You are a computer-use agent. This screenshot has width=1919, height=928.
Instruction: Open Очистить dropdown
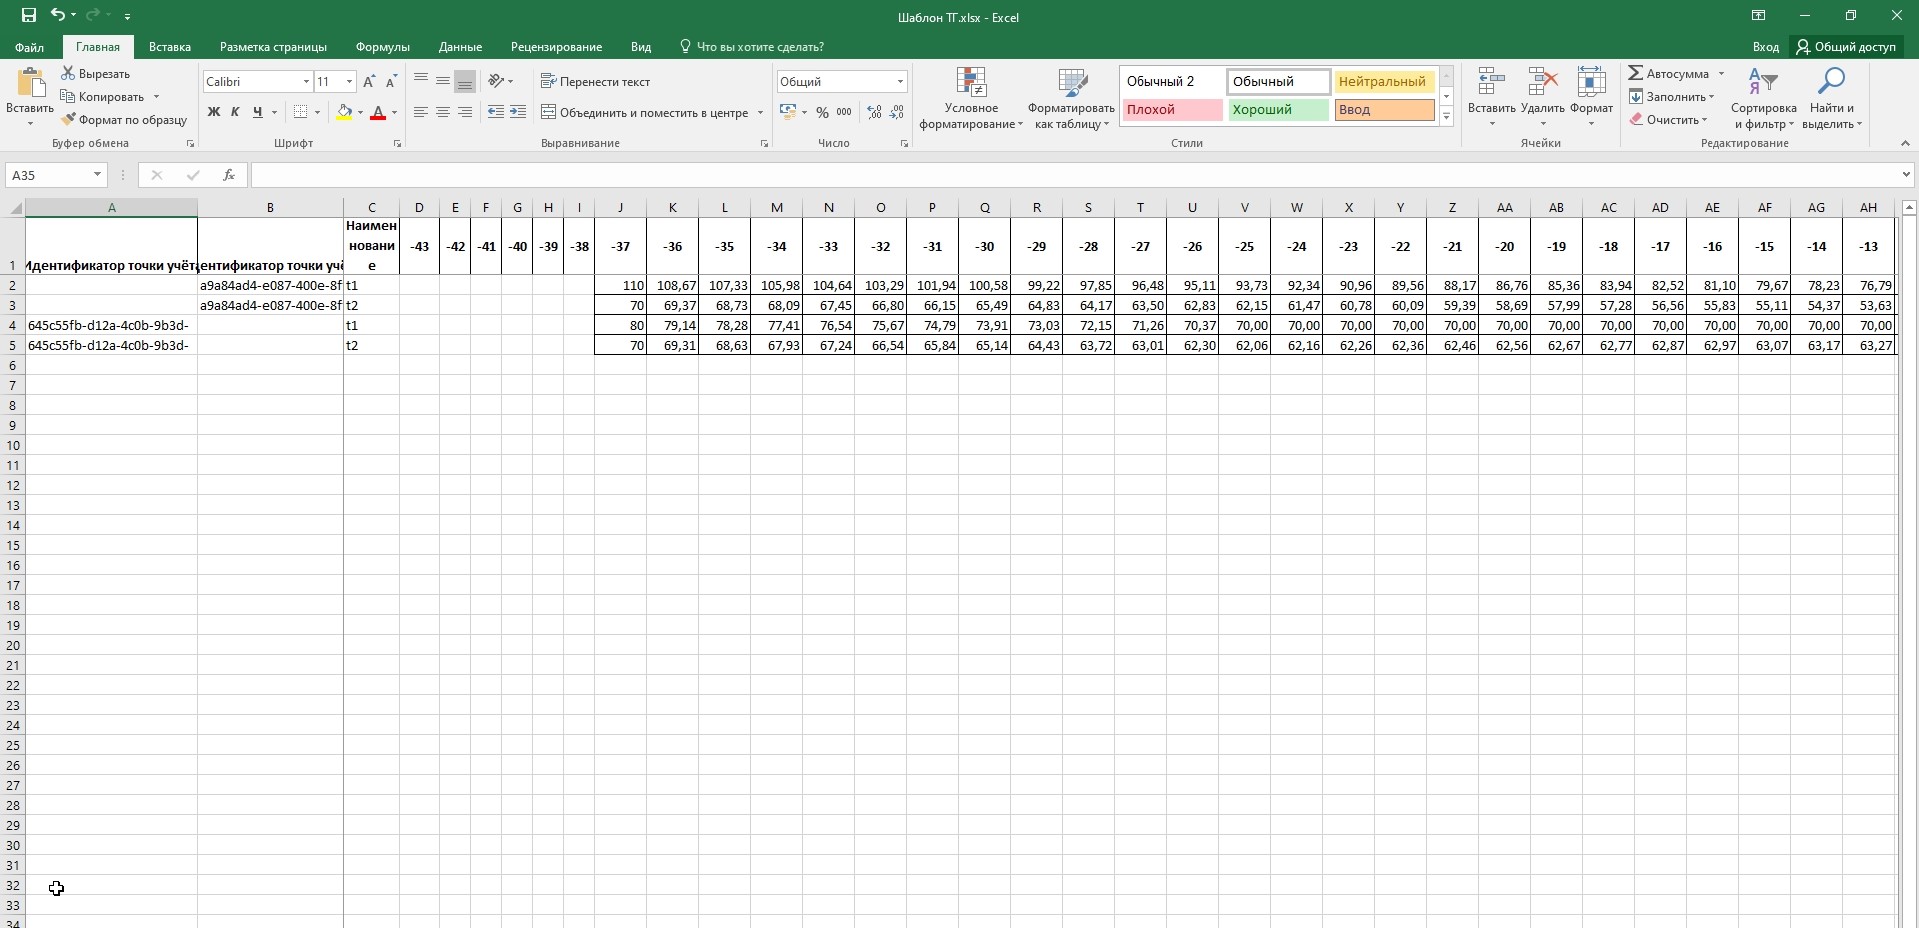1668,120
